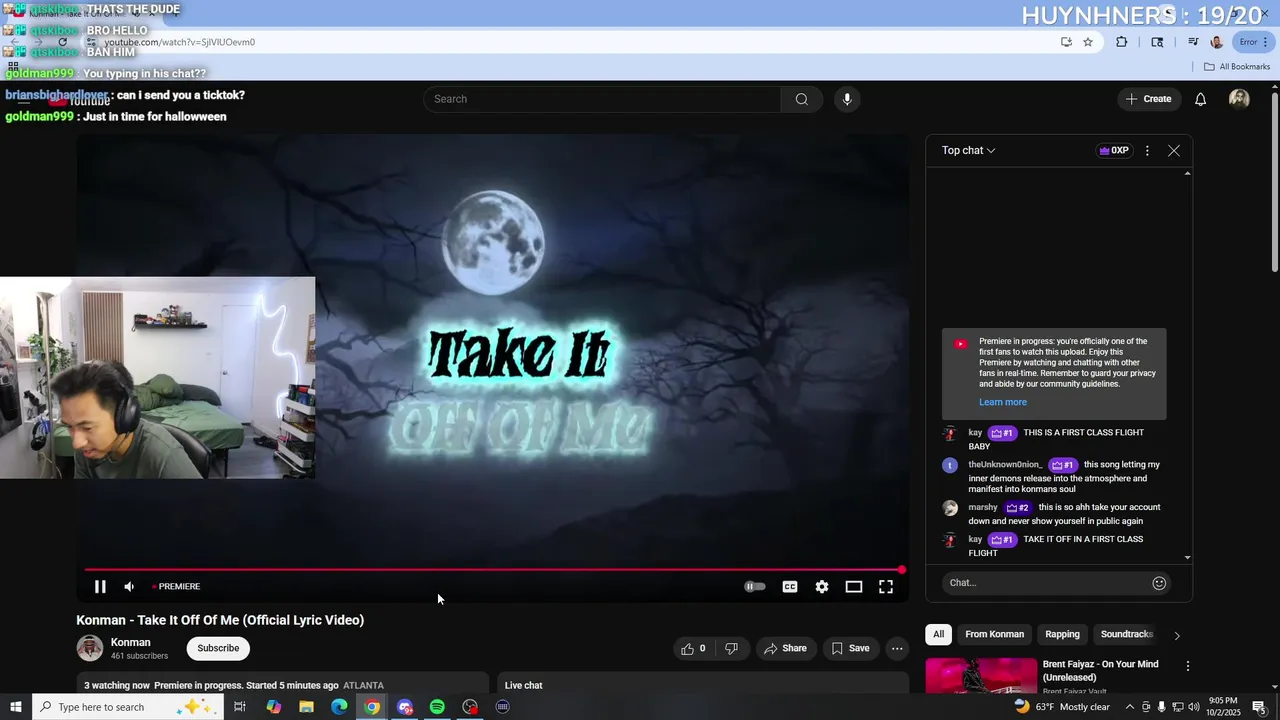The width and height of the screenshot is (1280, 720).
Task: Click Type here to search box
Action: 128,707
